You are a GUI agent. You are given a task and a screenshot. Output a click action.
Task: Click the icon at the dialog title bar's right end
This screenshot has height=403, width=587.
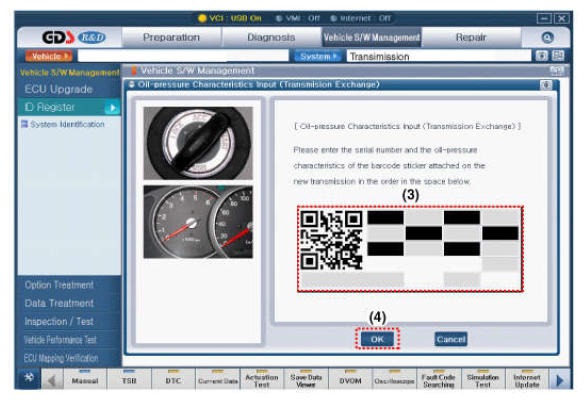[546, 85]
